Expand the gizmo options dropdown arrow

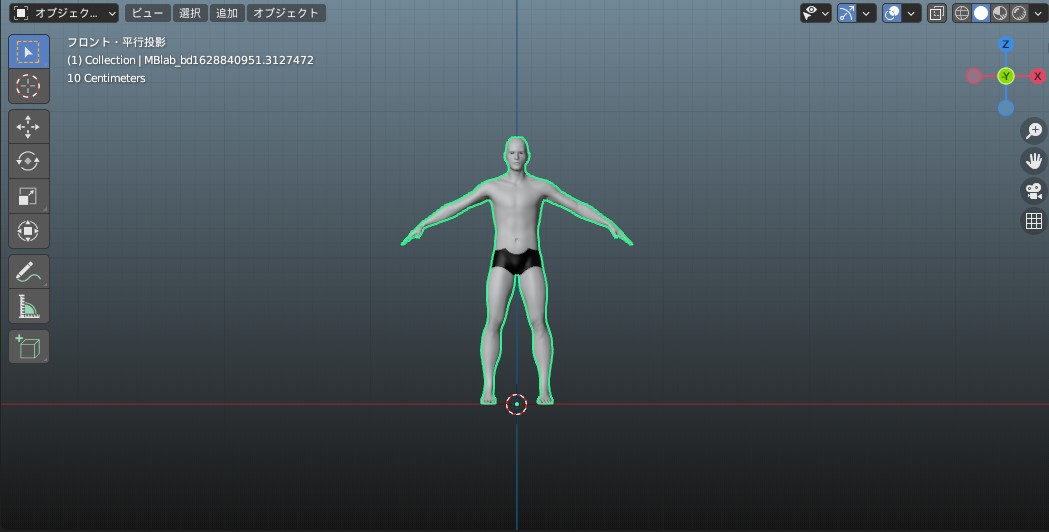[x=866, y=13]
